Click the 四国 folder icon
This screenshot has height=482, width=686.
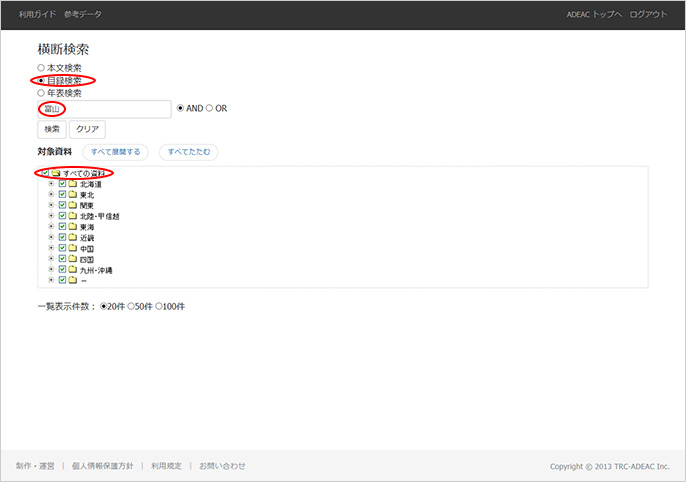click(x=72, y=259)
